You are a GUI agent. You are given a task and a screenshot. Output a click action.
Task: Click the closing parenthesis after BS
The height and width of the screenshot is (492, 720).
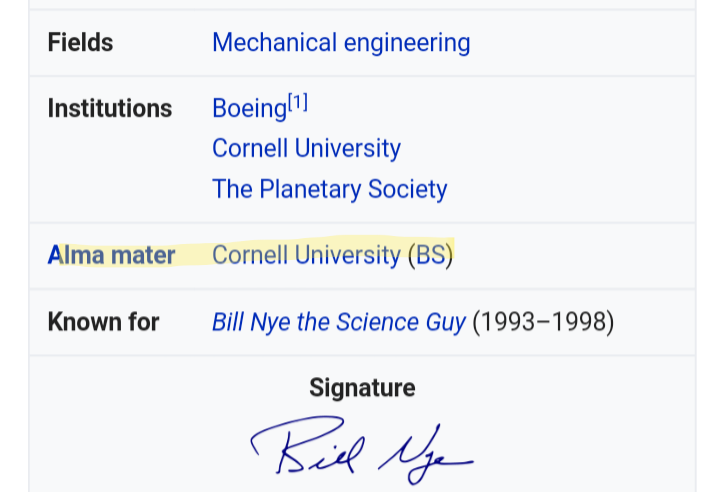click(449, 255)
